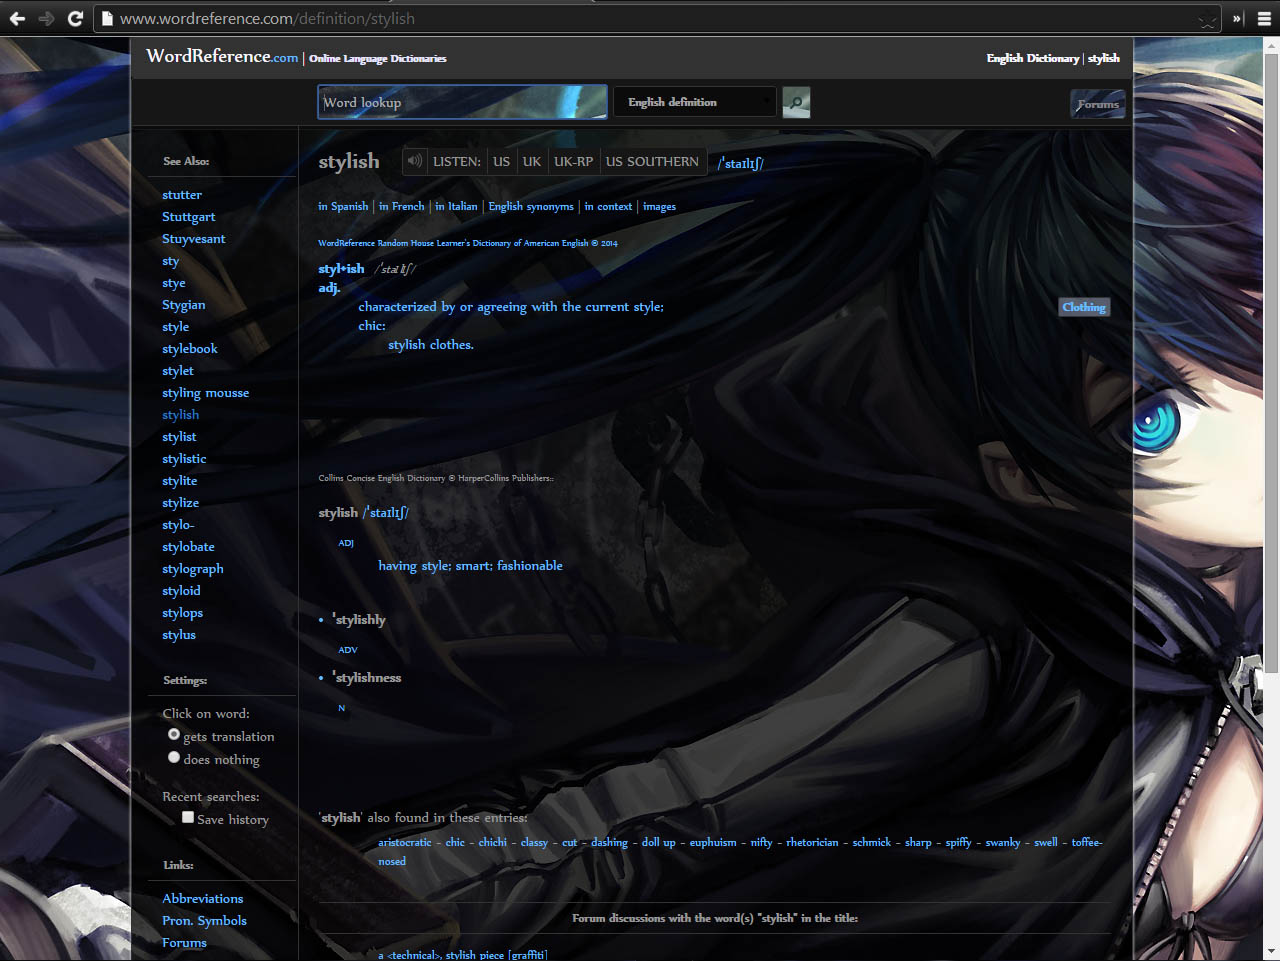Viewport: 1280px width, 961px height.
Task: Open the 'stylist' sidebar entry
Action: point(179,436)
